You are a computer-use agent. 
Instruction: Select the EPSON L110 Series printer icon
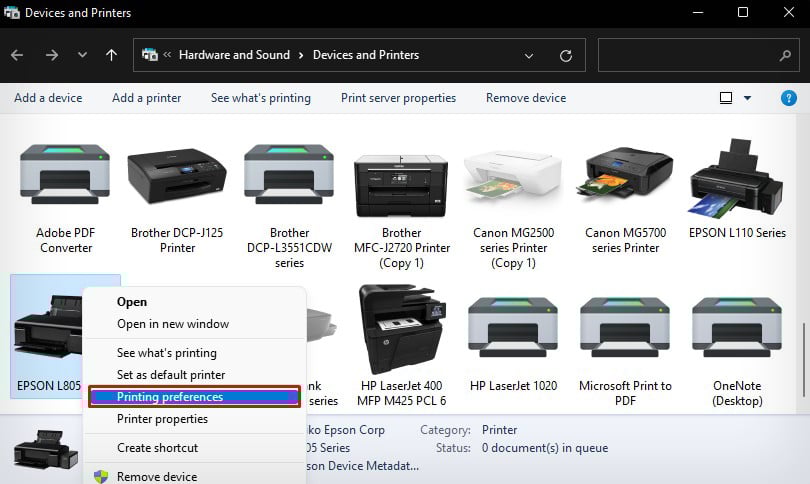pyautogui.click(x=737, y=178)
